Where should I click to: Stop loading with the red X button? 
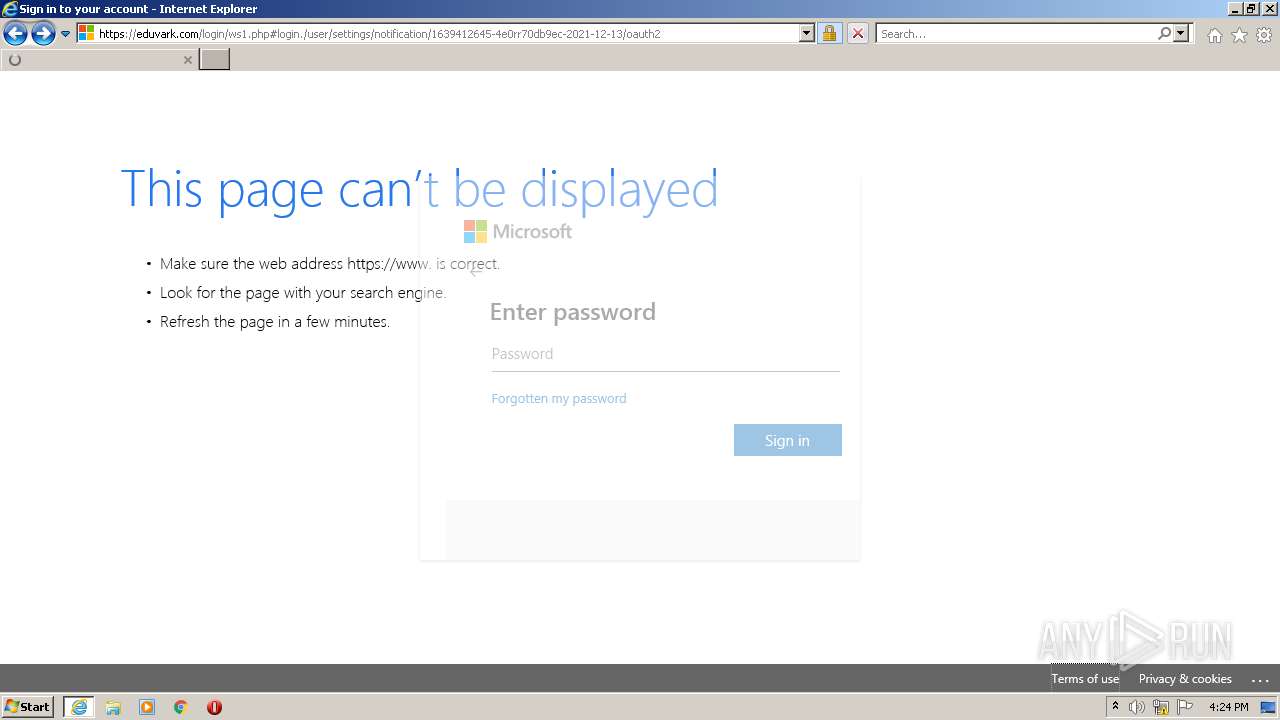[x=857, y=34]
